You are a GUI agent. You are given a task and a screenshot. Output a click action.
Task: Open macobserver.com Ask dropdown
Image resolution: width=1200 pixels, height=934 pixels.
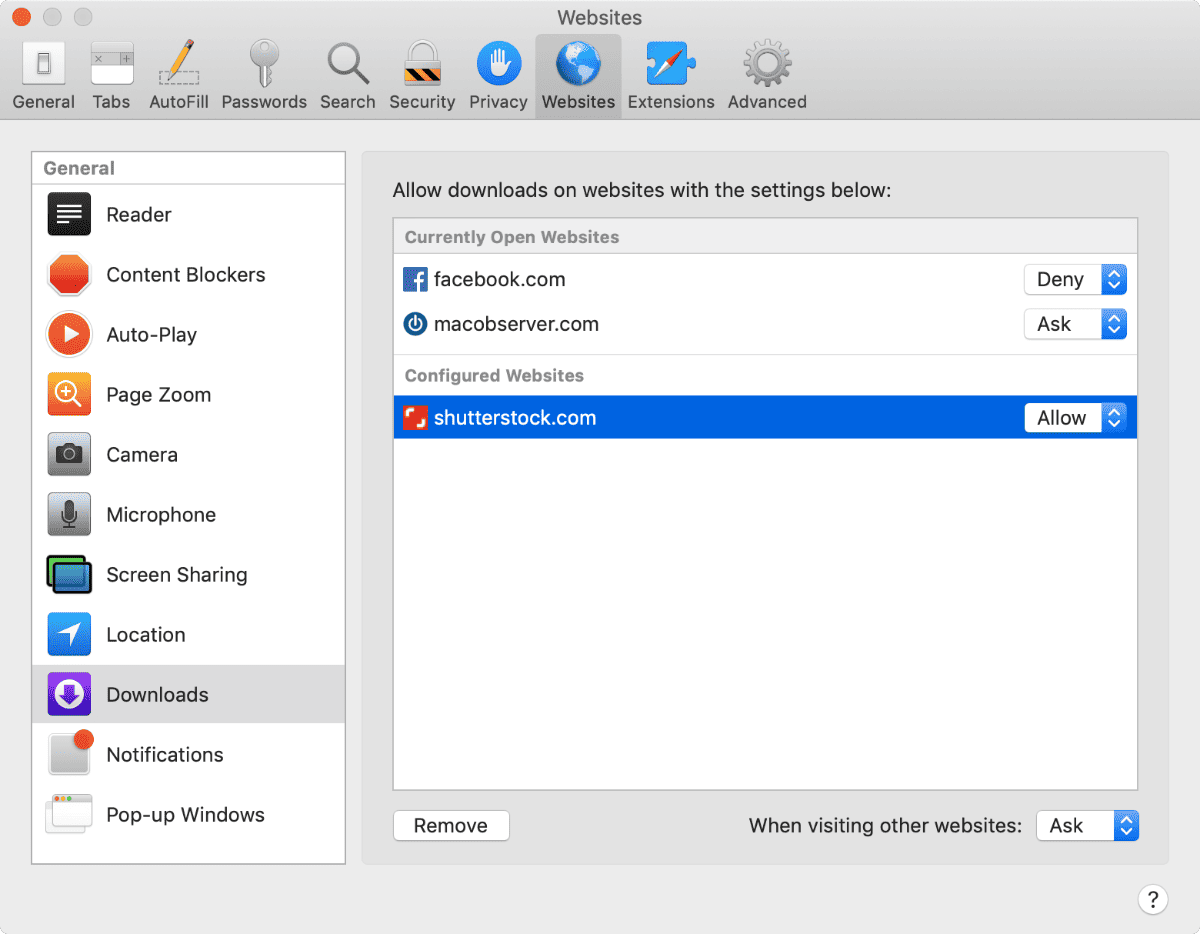pyautogui.click(x=1075, y=324)
